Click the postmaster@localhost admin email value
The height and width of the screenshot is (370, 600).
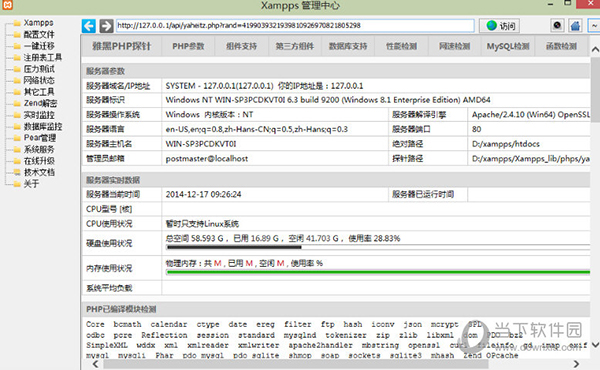click(207, 158)
